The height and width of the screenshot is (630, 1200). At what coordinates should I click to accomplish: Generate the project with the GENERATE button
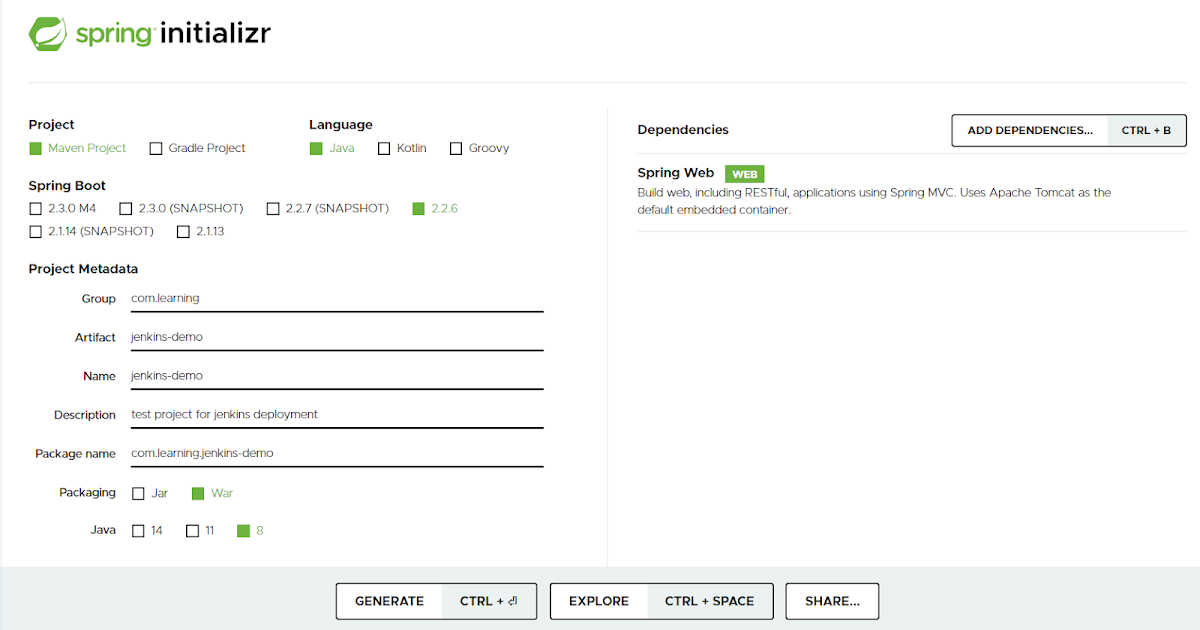[390, 601]
